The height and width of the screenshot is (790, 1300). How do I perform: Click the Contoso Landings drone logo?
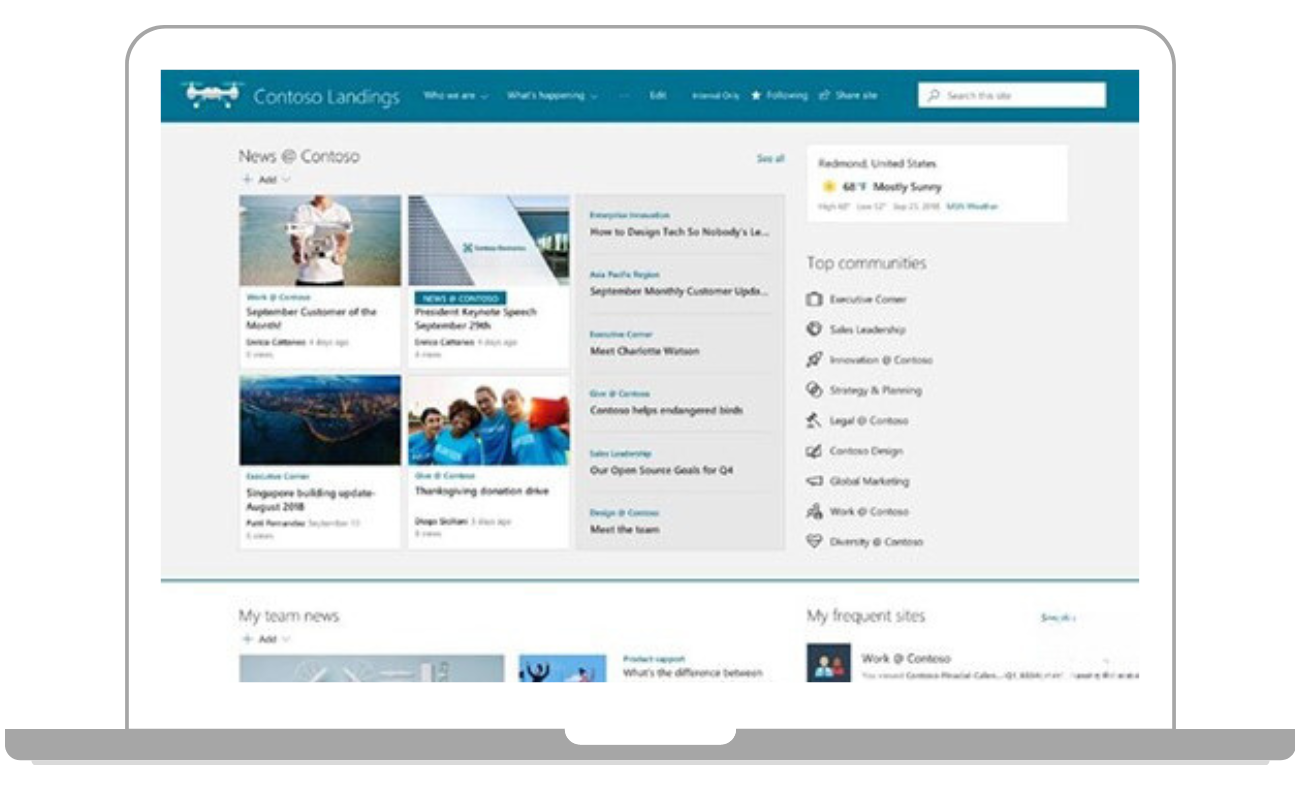211,93
